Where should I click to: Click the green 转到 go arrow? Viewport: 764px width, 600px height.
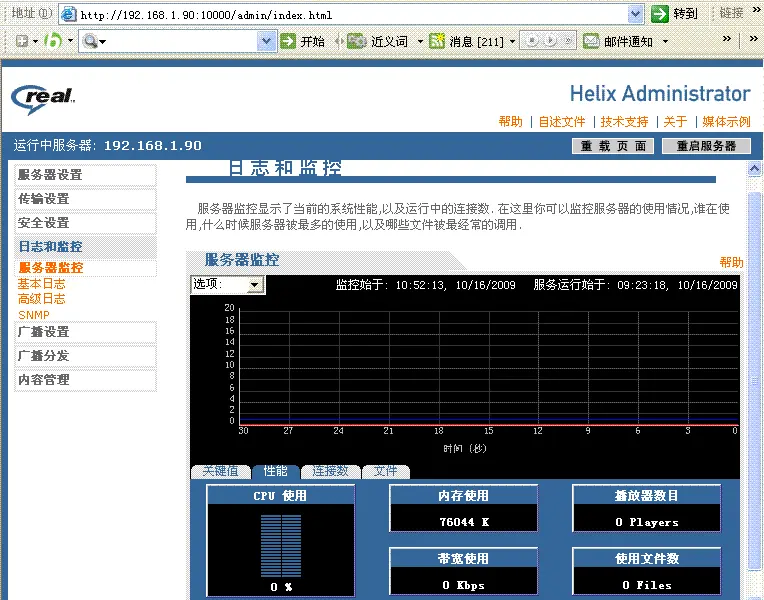click(x=660, y=14)
